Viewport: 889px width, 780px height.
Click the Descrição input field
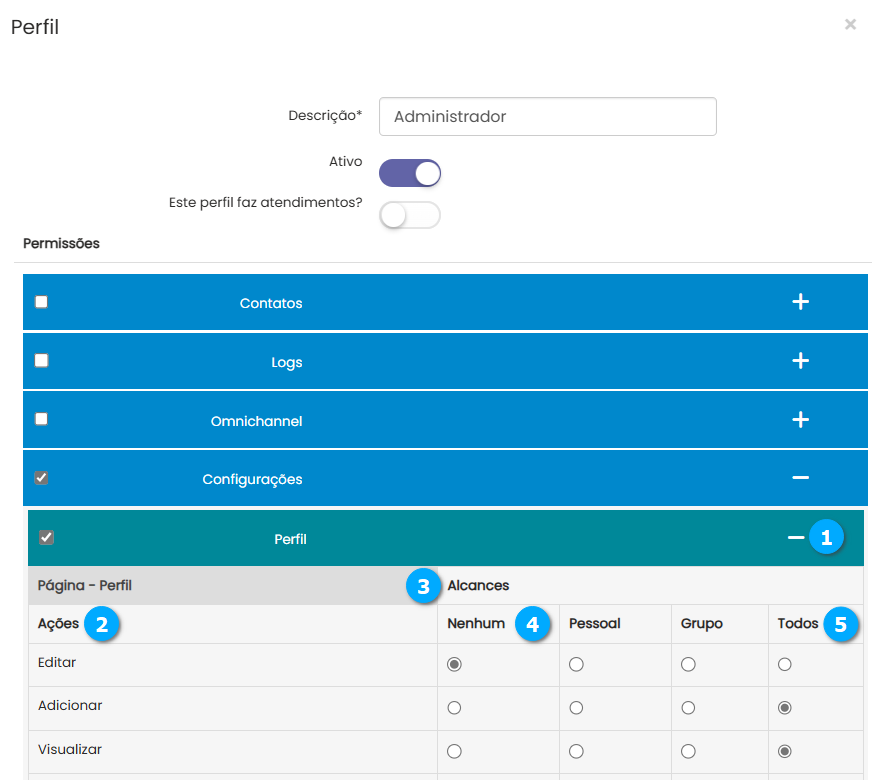547,116
